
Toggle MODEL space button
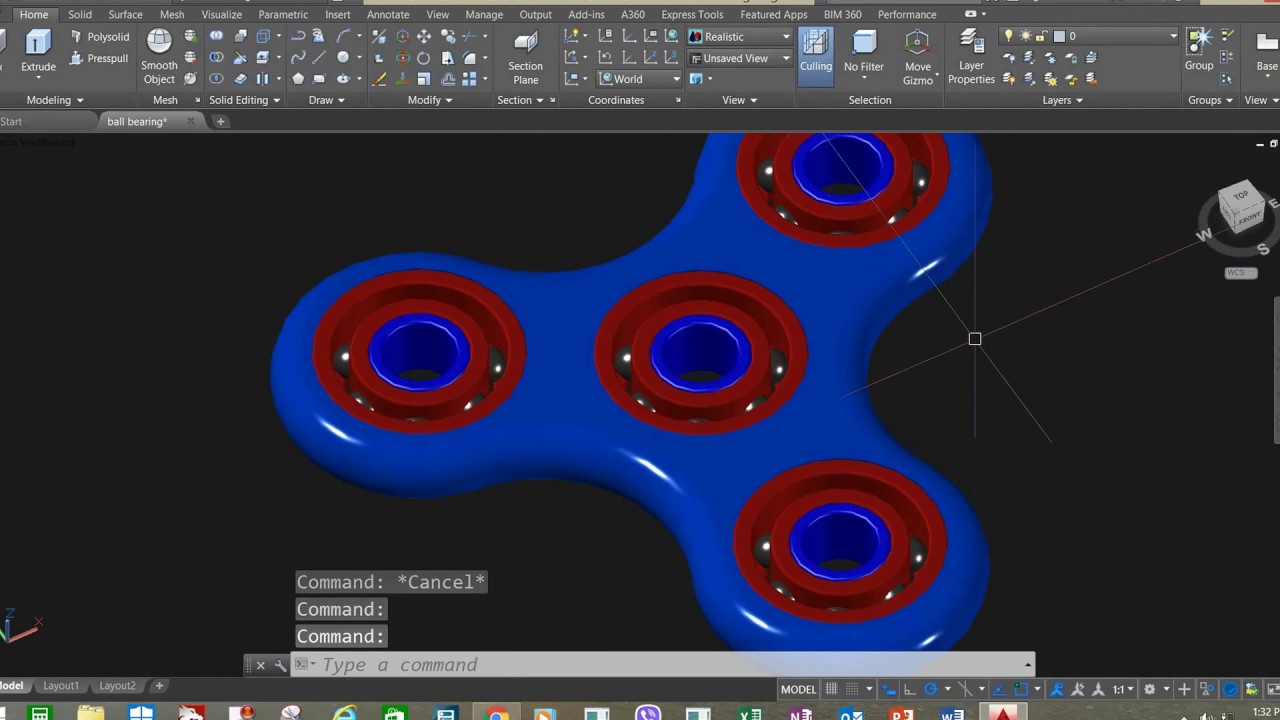[798, 689]
